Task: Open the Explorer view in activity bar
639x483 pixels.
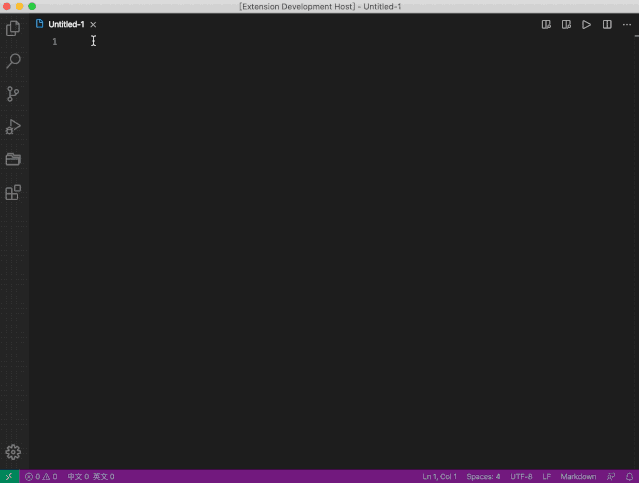Action: 13,28
